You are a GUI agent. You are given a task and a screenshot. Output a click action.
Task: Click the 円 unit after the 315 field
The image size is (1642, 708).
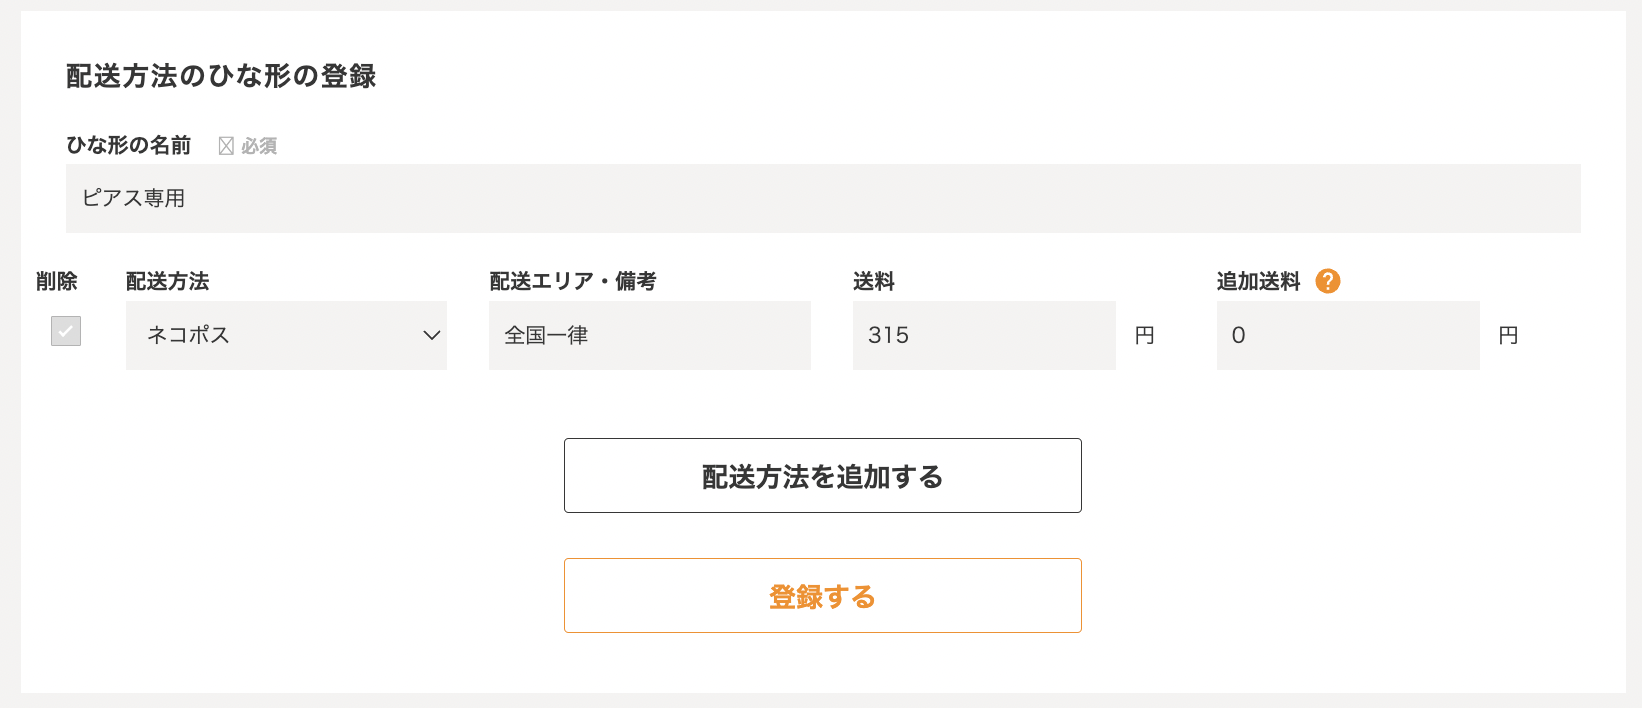(1145, 335)
